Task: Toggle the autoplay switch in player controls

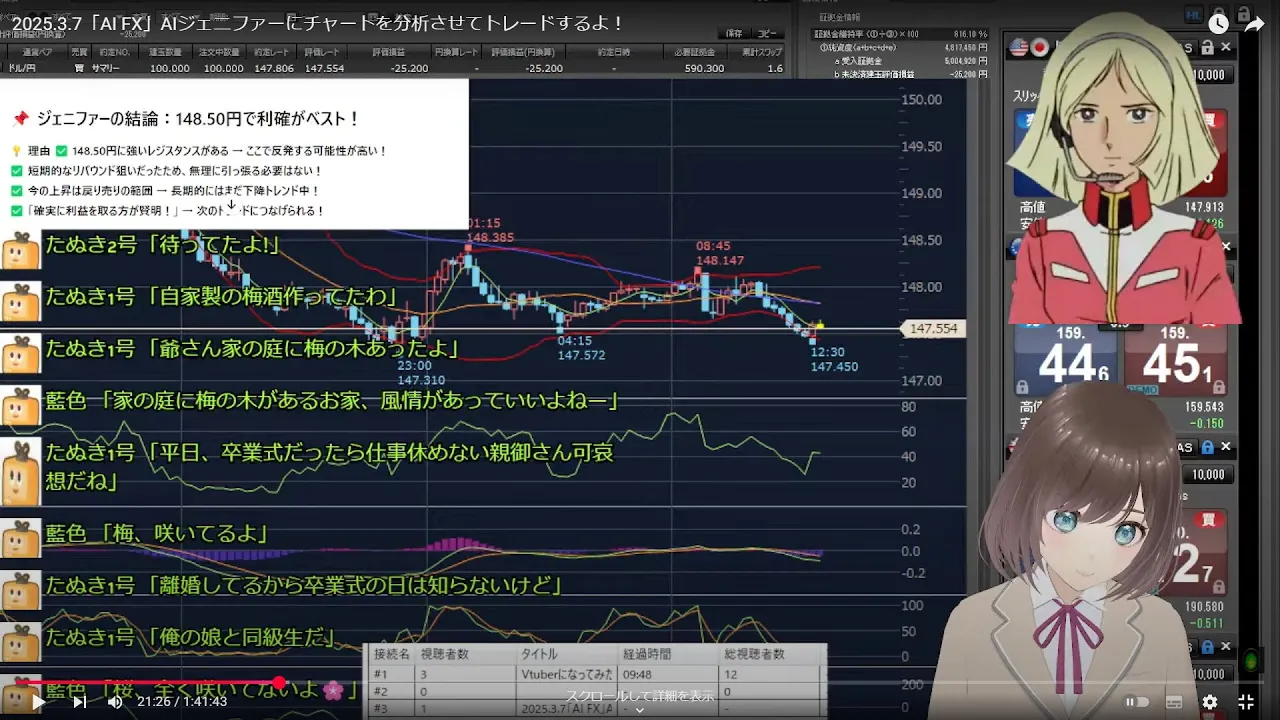Action: point(1137,702)
